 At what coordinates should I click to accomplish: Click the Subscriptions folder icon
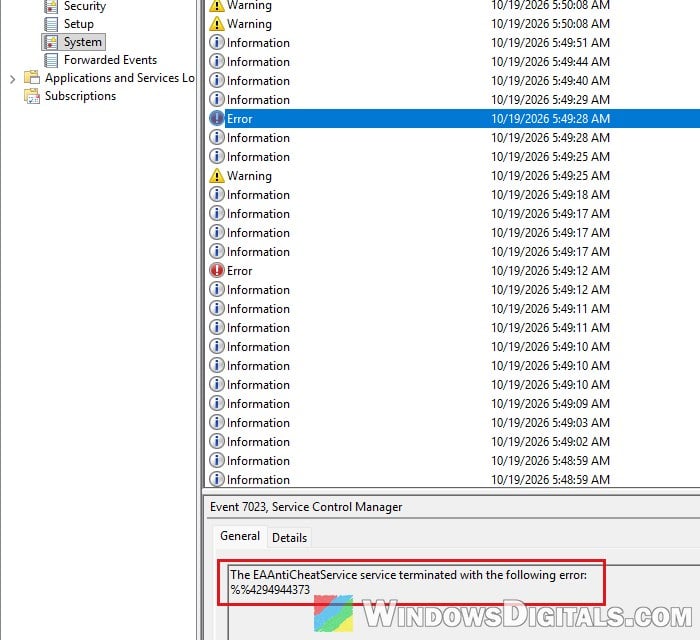coord(32,96)
